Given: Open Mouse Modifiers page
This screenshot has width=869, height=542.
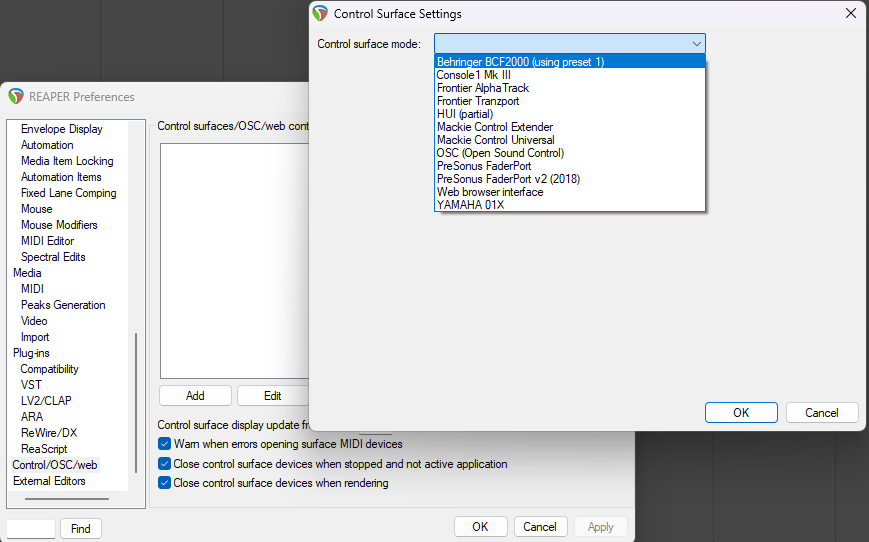Looking at the screenshot, I should [x=59, y=225].
